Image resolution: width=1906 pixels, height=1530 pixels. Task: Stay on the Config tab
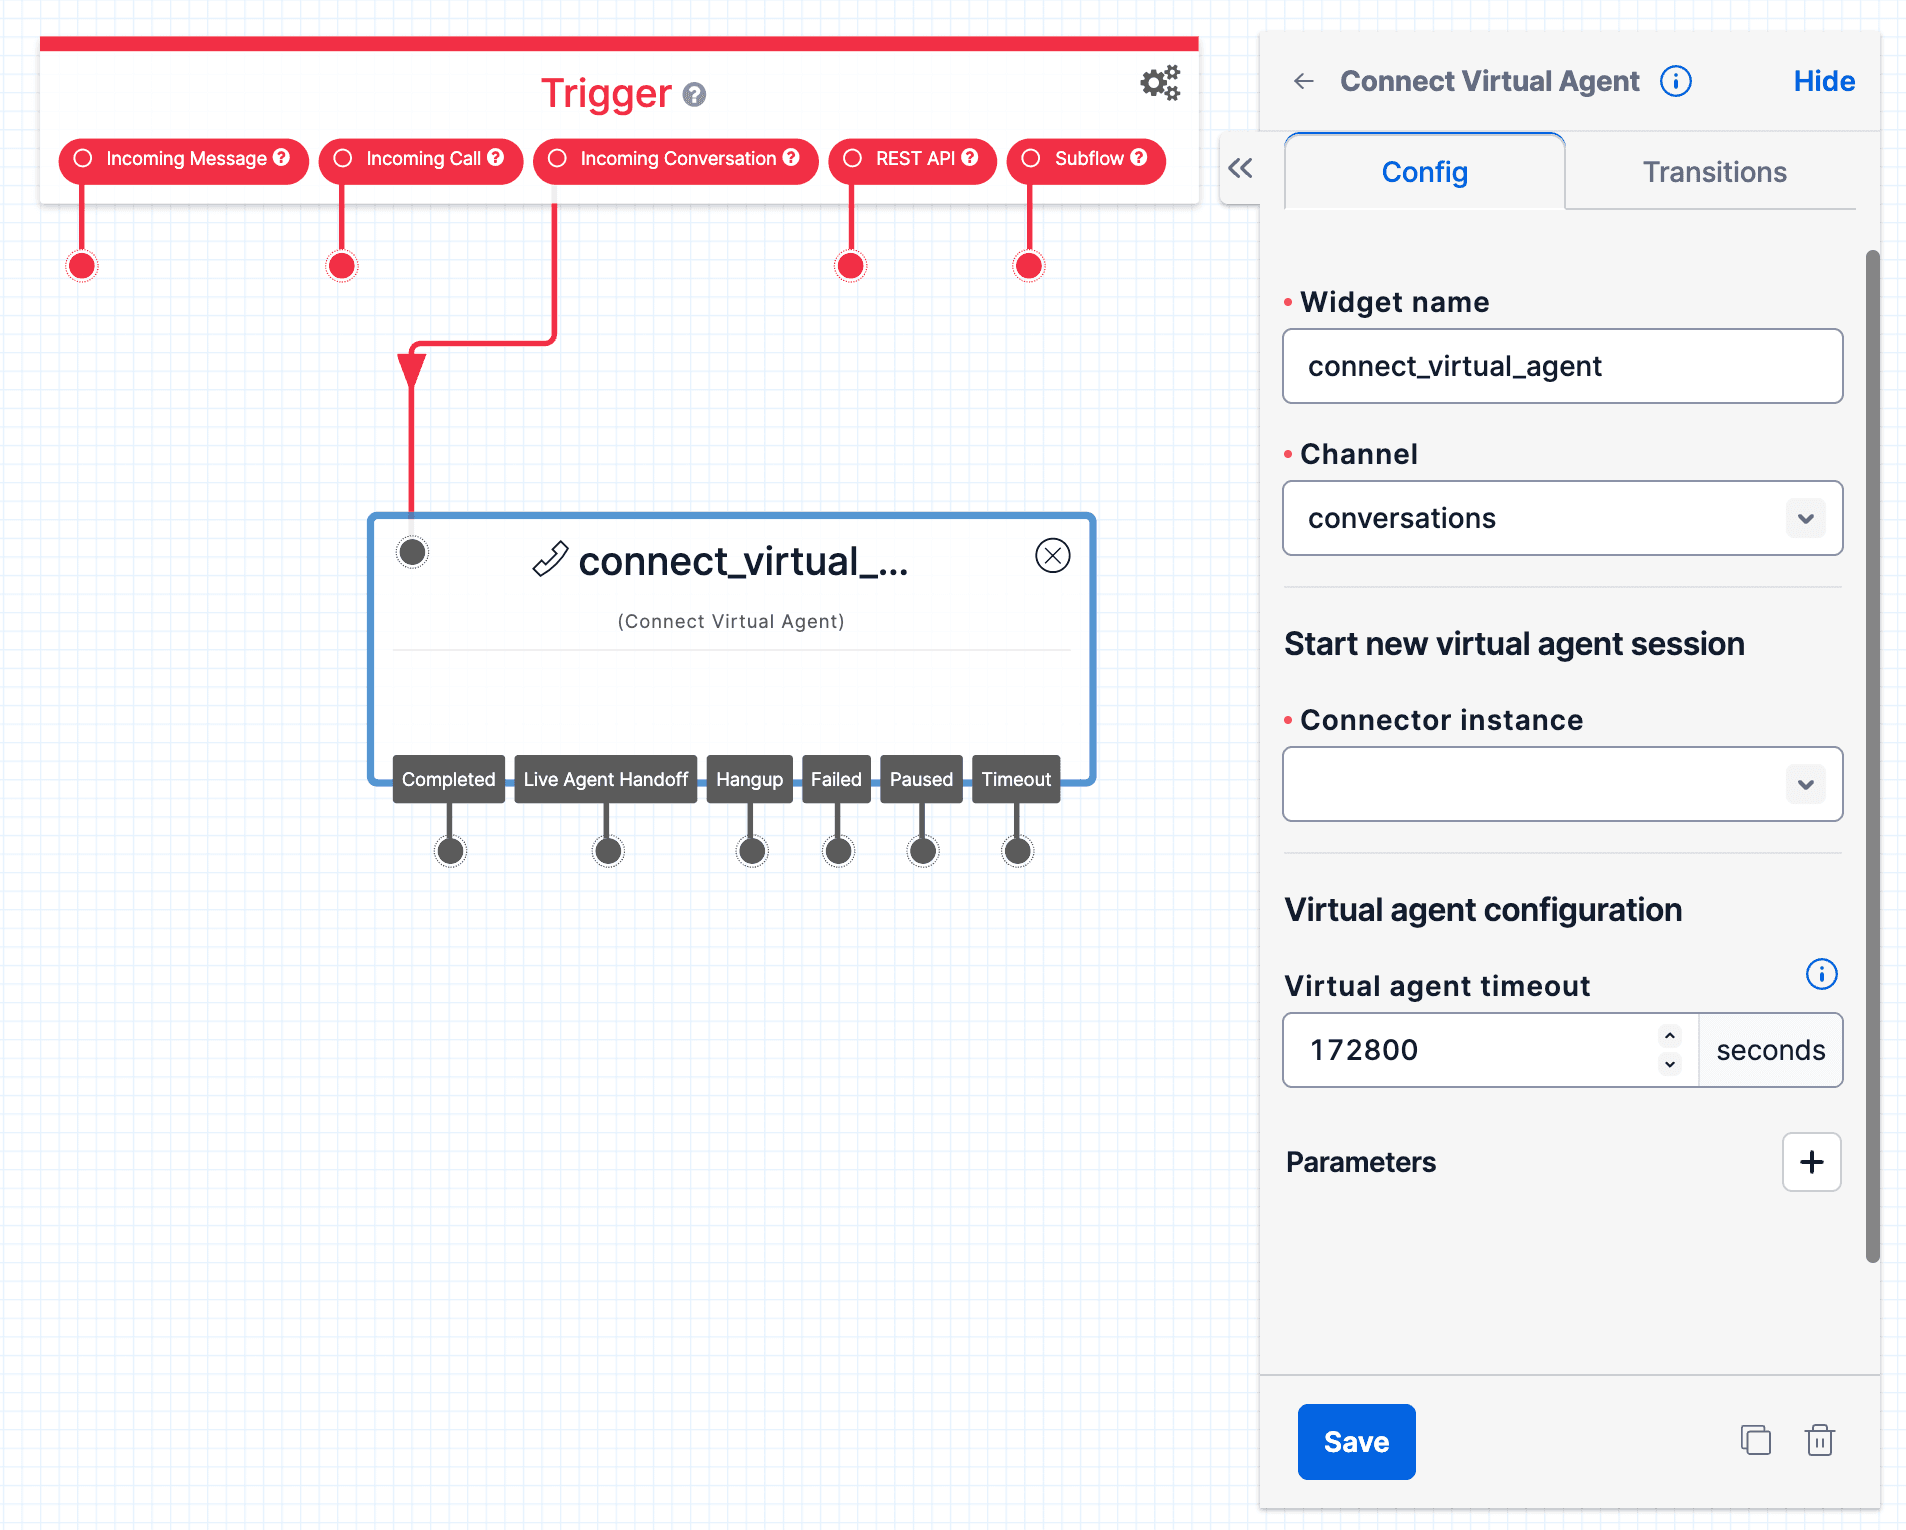point(1424,171)
